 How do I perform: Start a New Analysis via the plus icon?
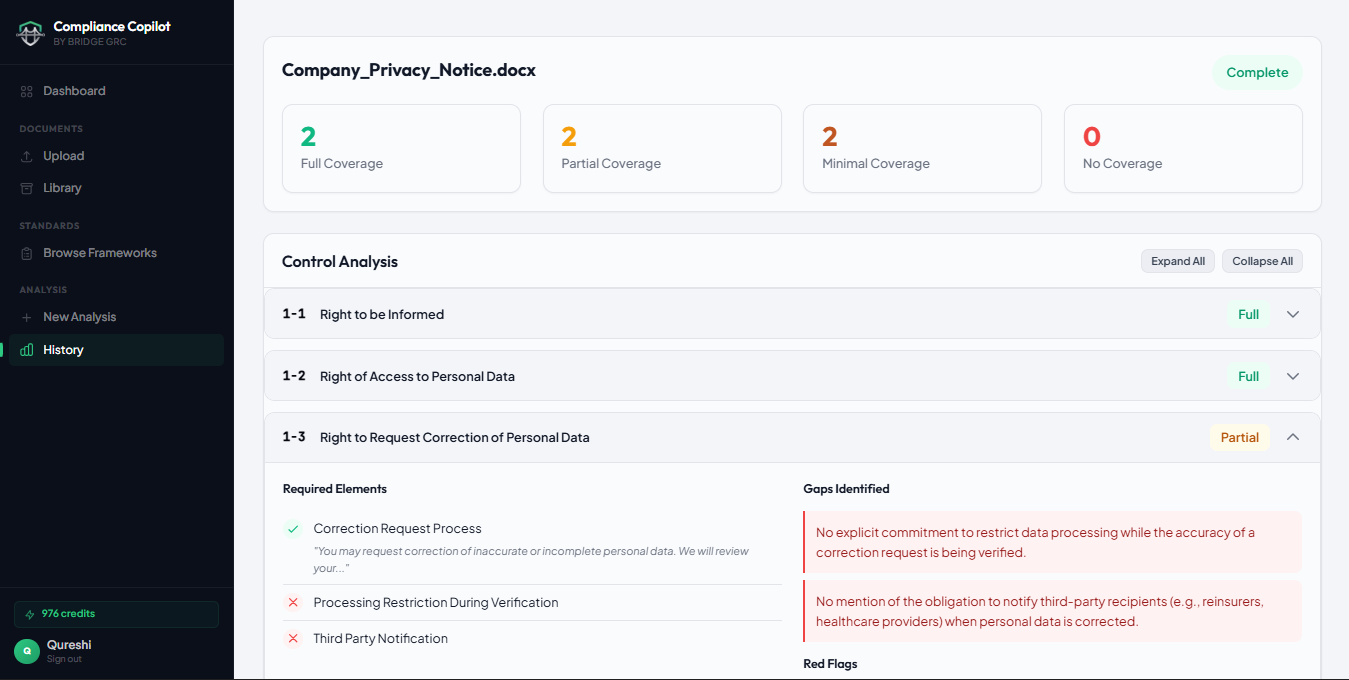click(x=24, y=316)
